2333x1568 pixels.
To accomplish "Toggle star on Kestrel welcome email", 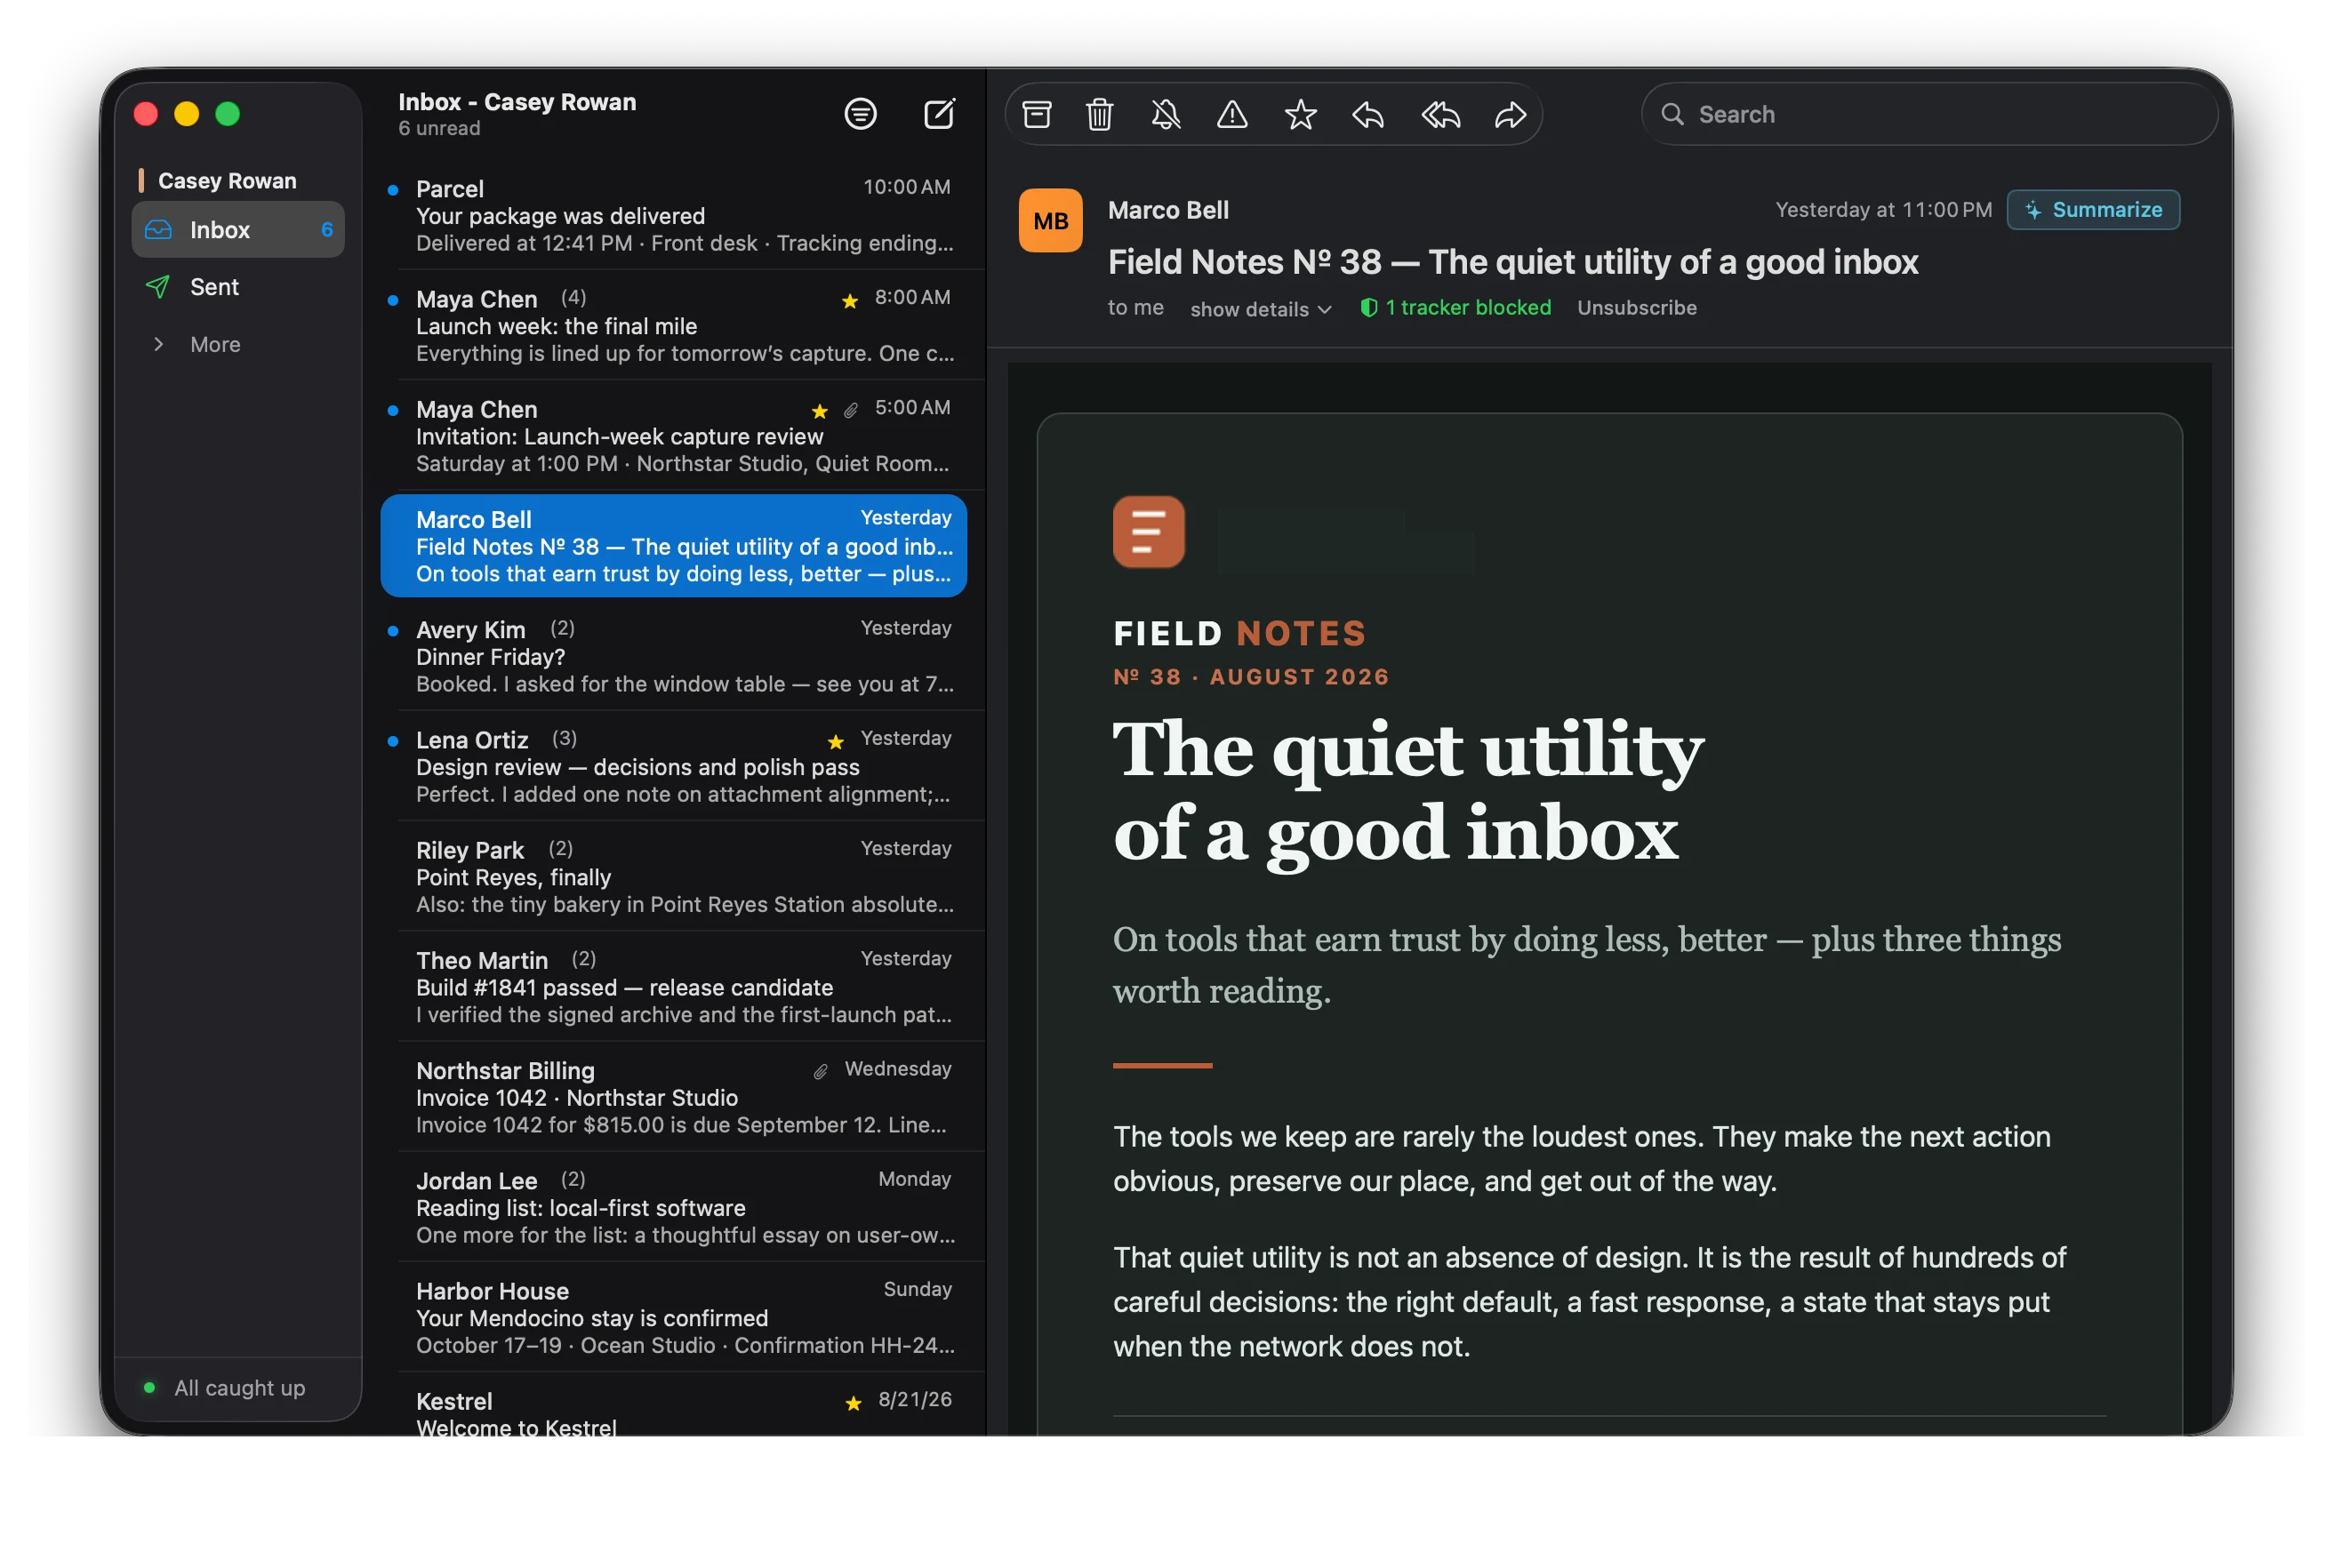I will 853,1403.
